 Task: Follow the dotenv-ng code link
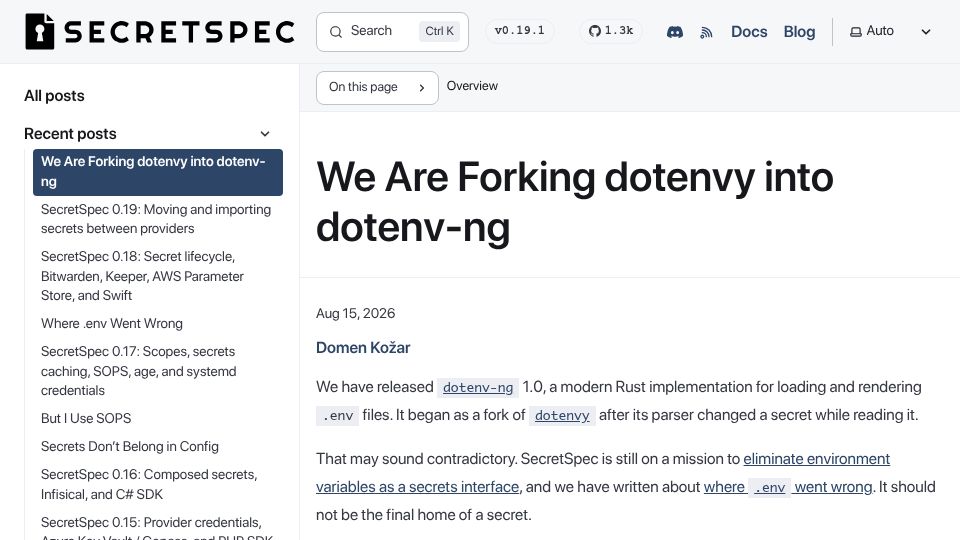tap(478, 388)
